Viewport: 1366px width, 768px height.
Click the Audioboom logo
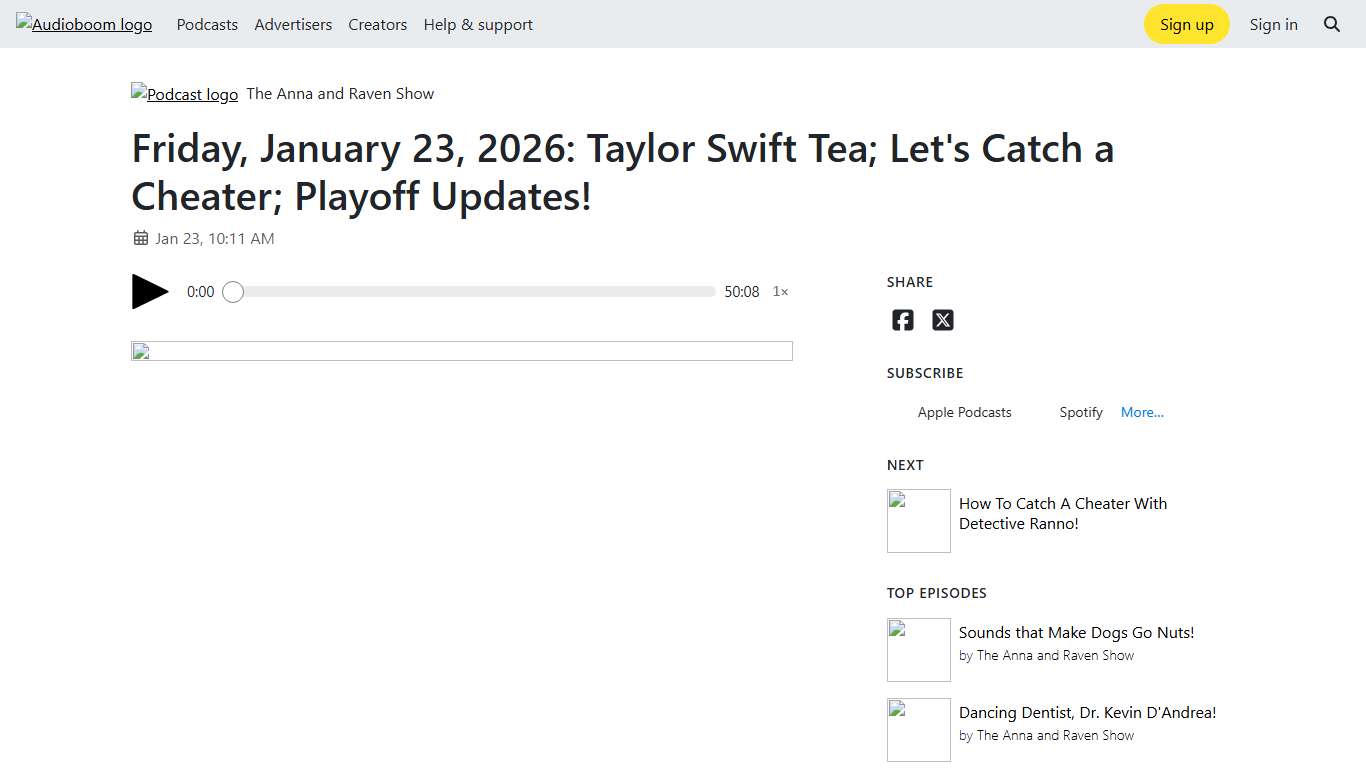pyautogui.click(x=84, y=24)
